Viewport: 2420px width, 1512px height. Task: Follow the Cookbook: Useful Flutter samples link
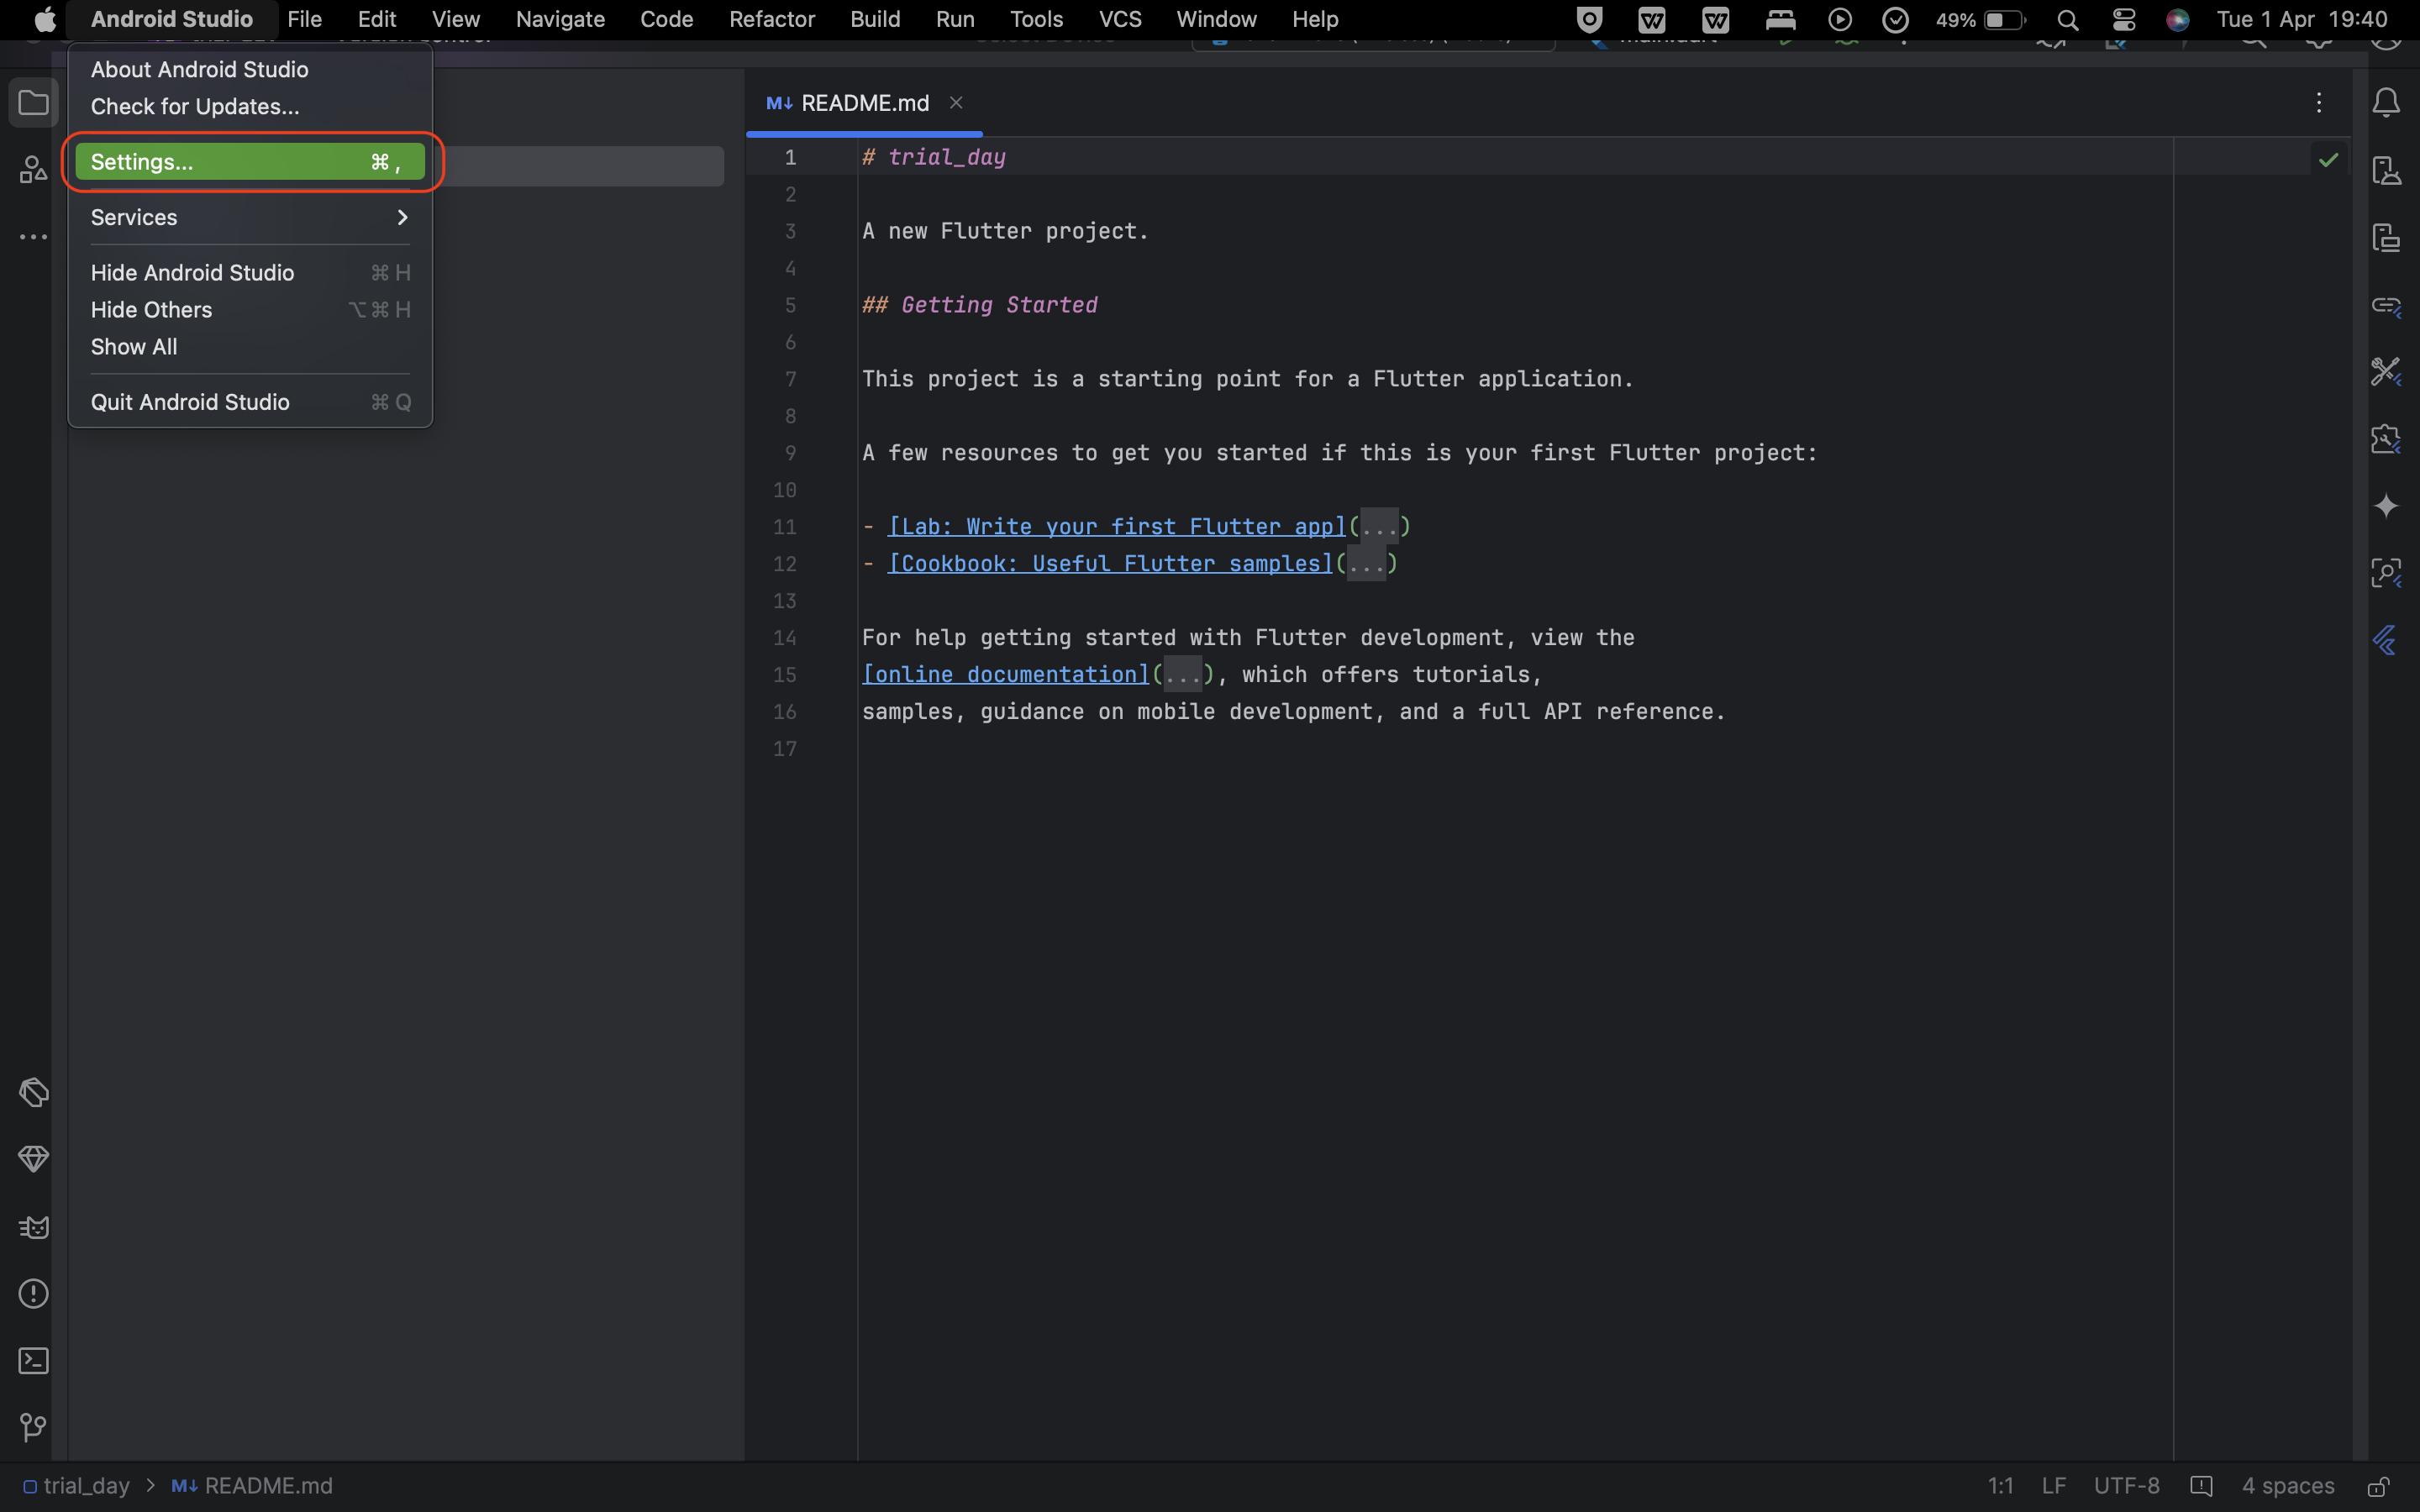tap(1111, 564)
